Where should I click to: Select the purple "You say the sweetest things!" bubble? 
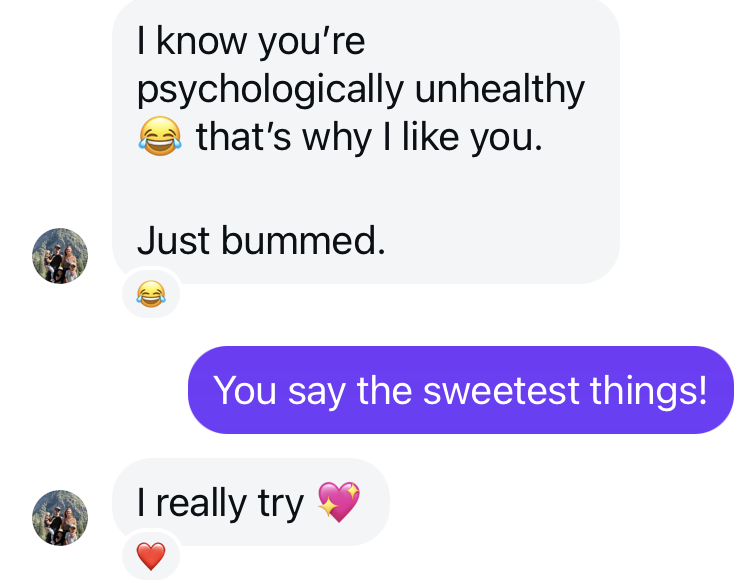(x=461, y=390)
